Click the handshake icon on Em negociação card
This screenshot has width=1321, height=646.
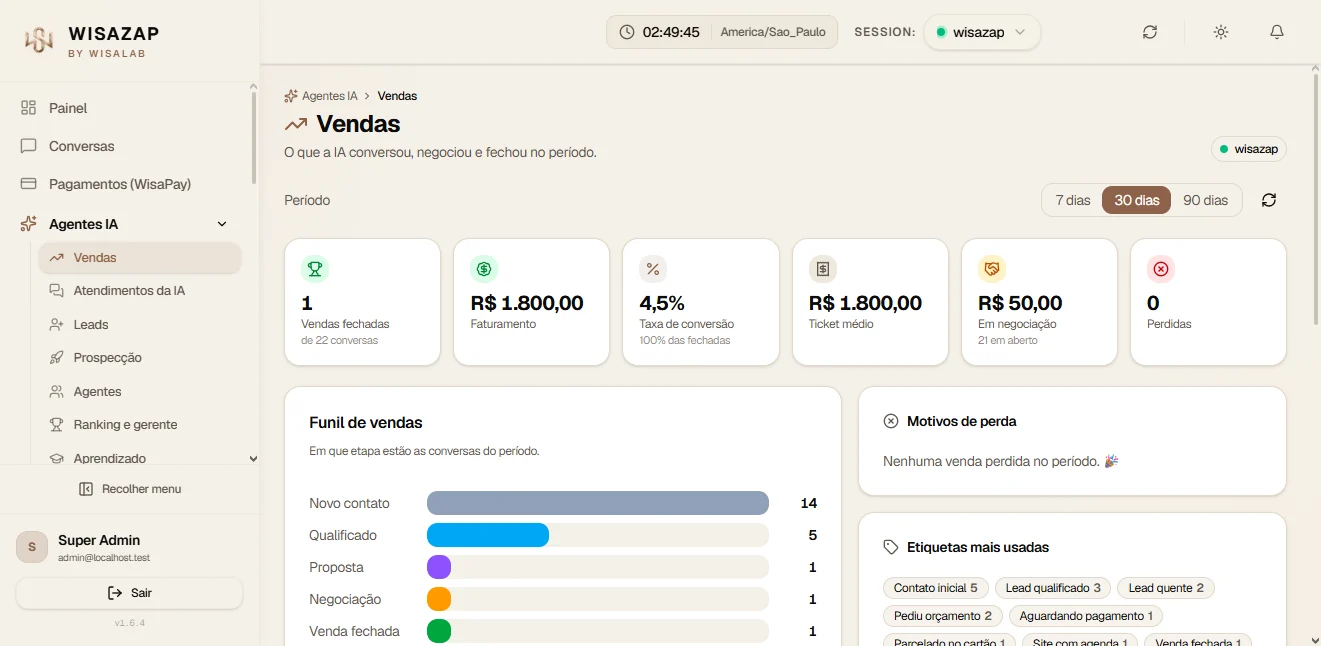(x=992, y=269)
